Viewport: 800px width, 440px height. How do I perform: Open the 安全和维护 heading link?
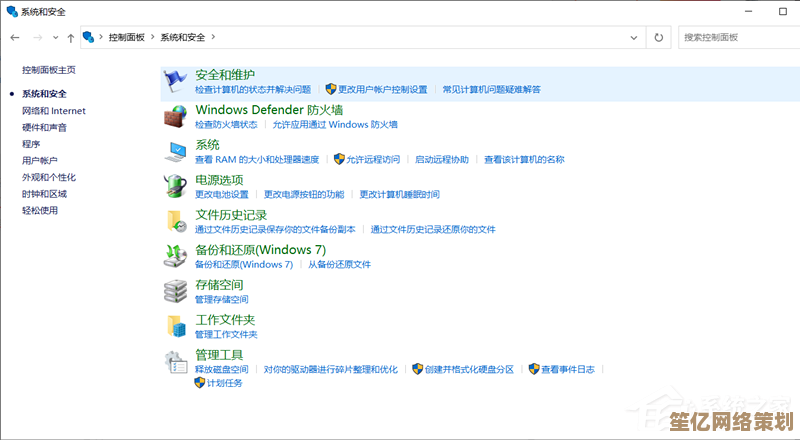coord(225,75)
